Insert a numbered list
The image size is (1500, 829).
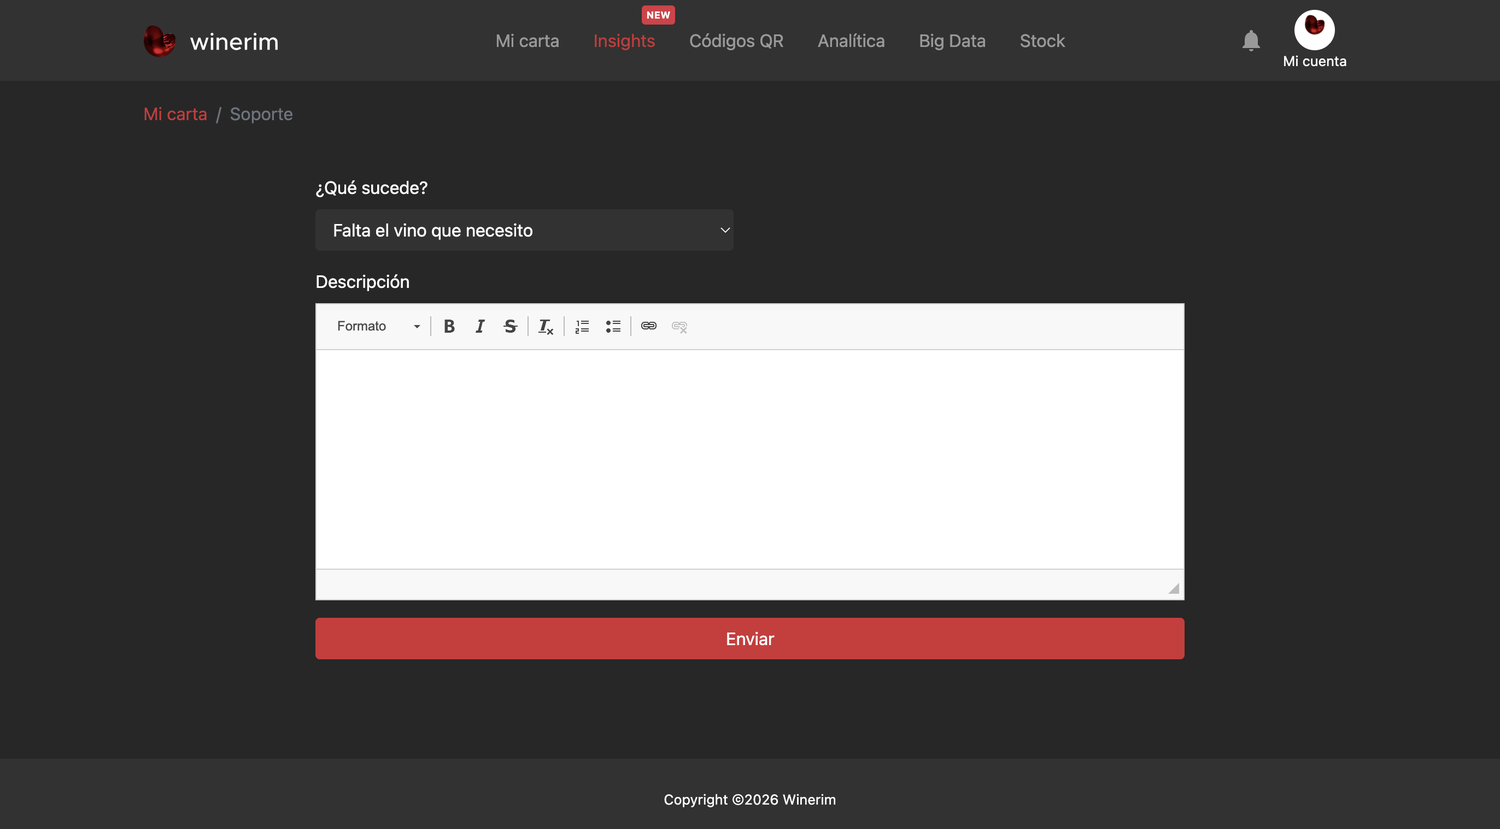pyautogui.click(x=582, y=326)
